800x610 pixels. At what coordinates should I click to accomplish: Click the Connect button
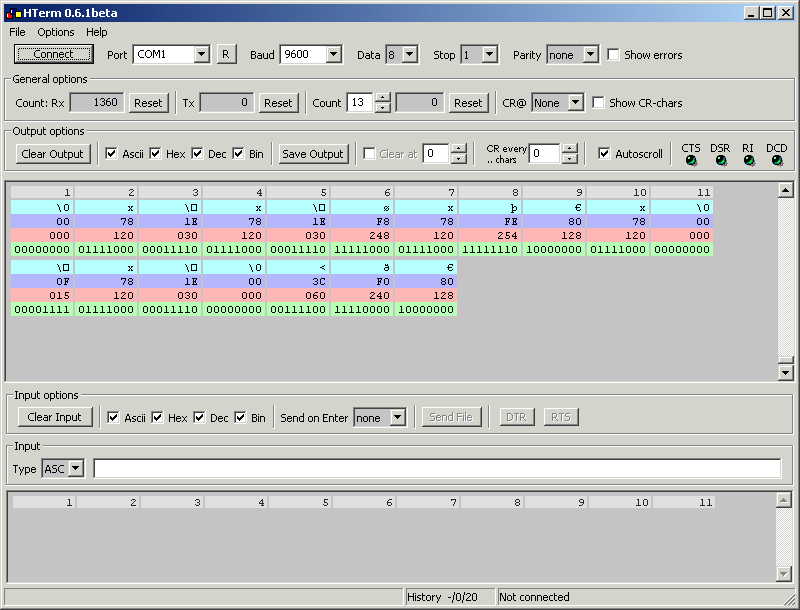tap(54, 54)
